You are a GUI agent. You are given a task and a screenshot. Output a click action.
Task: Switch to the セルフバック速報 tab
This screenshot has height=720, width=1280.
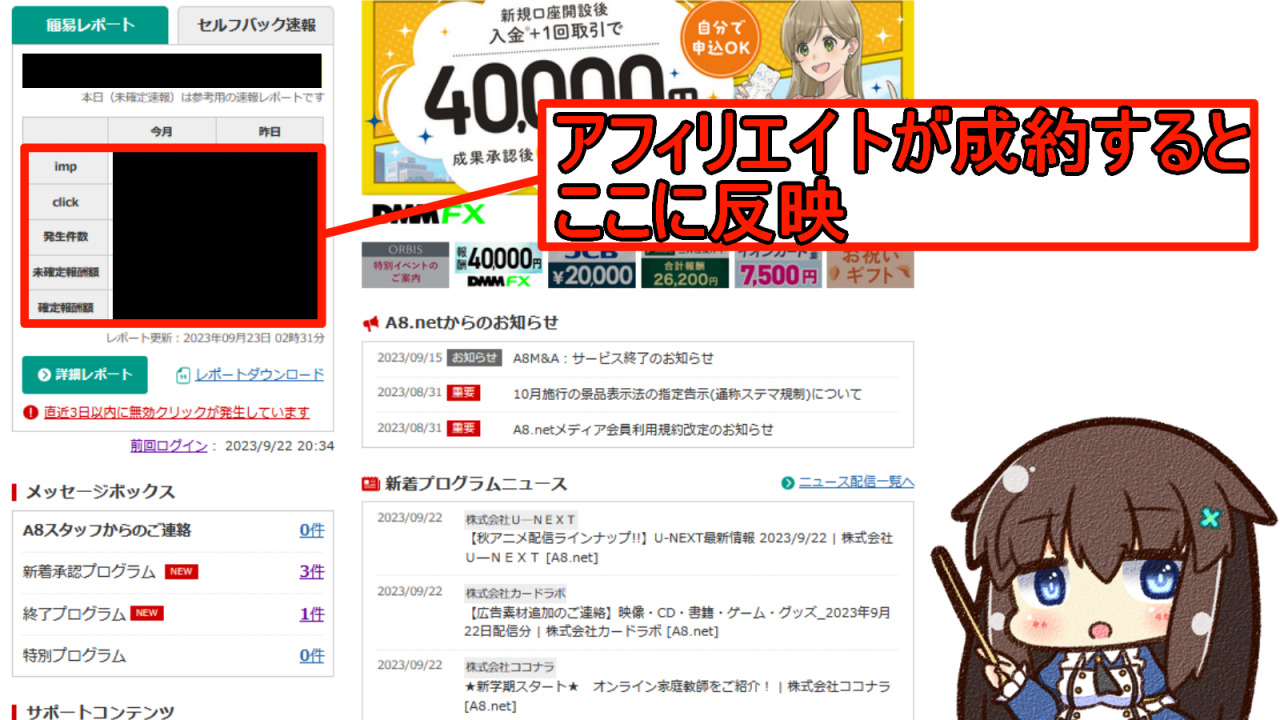click(x=256, y=25)
